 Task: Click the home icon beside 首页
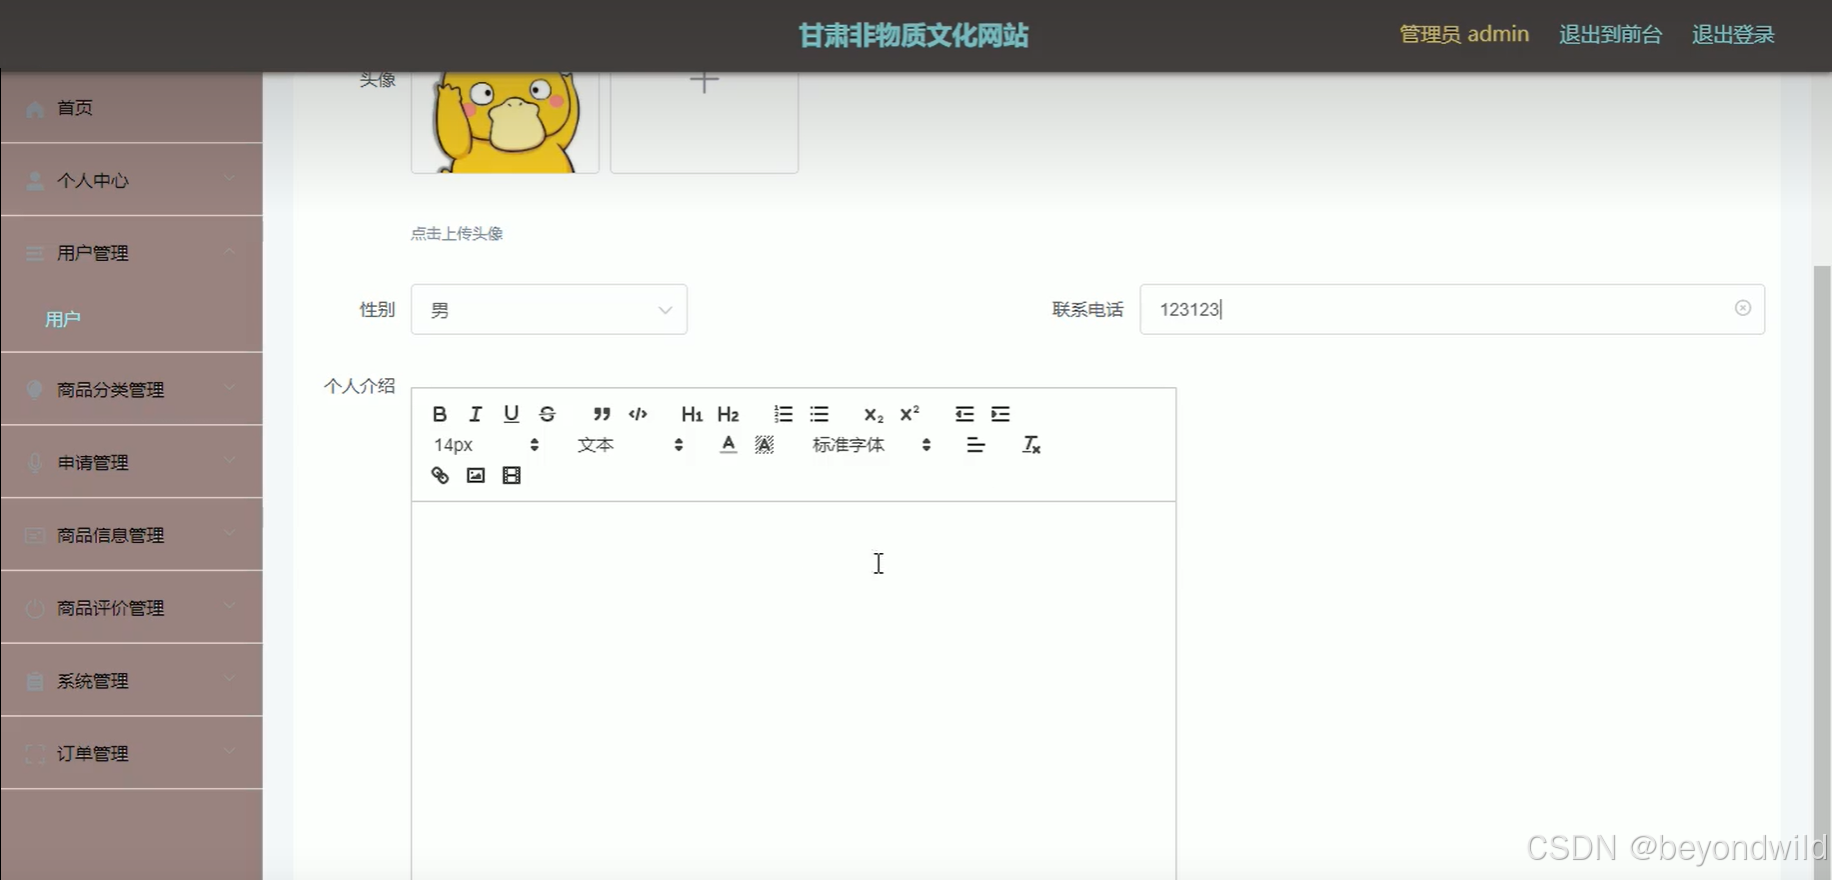point(35,108)
